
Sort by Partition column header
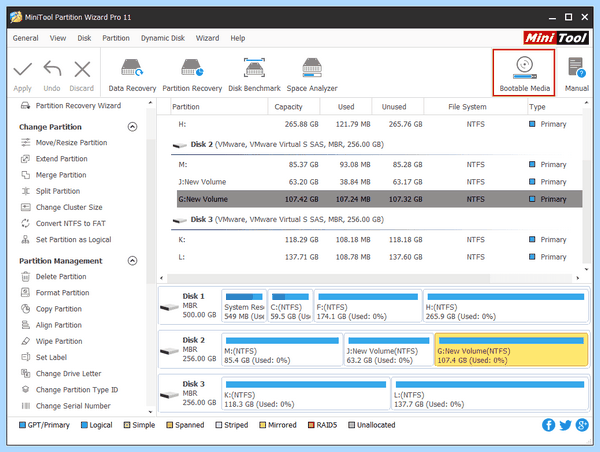219,107
